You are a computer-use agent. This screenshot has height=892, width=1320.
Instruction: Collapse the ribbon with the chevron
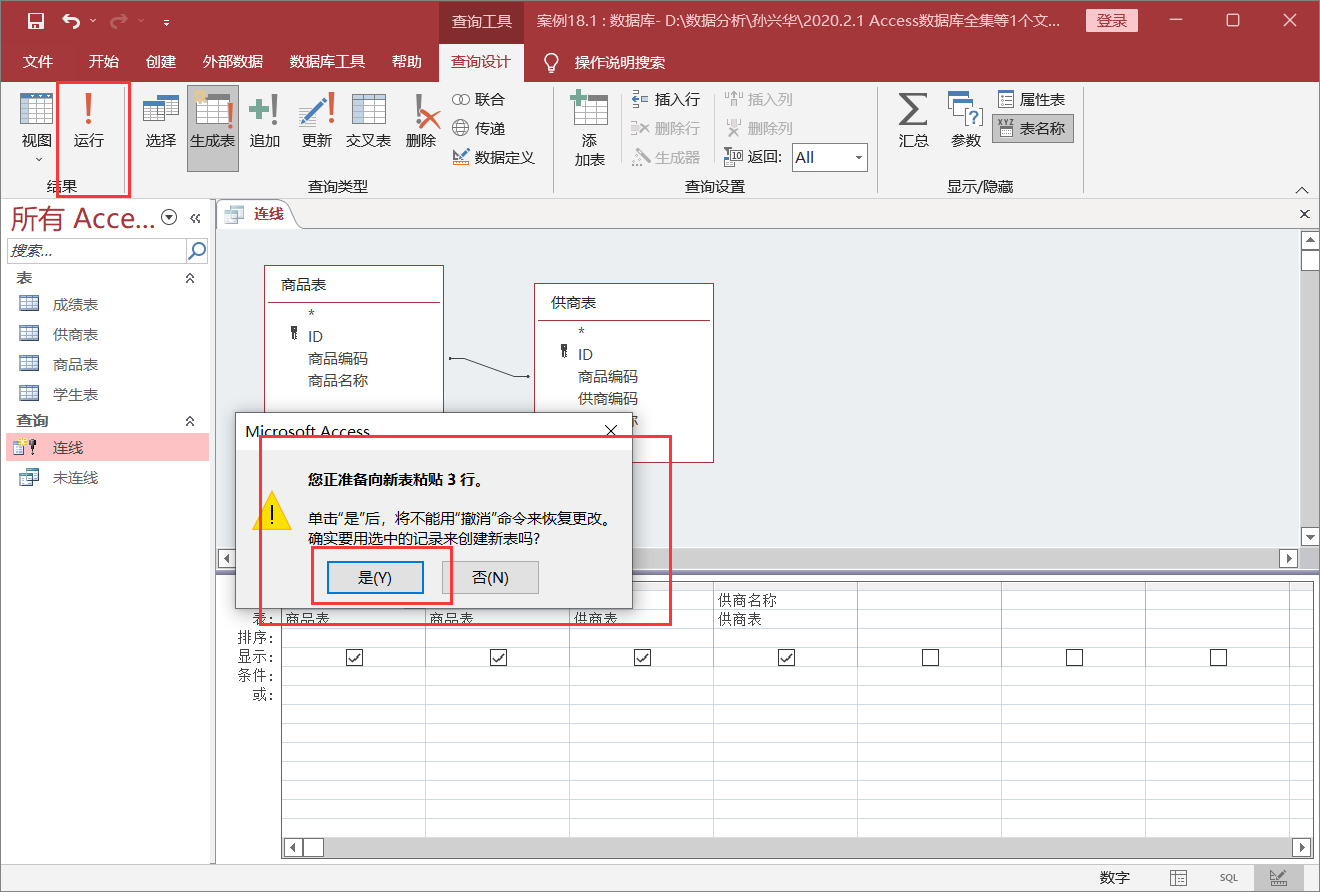coord(1302,189)
